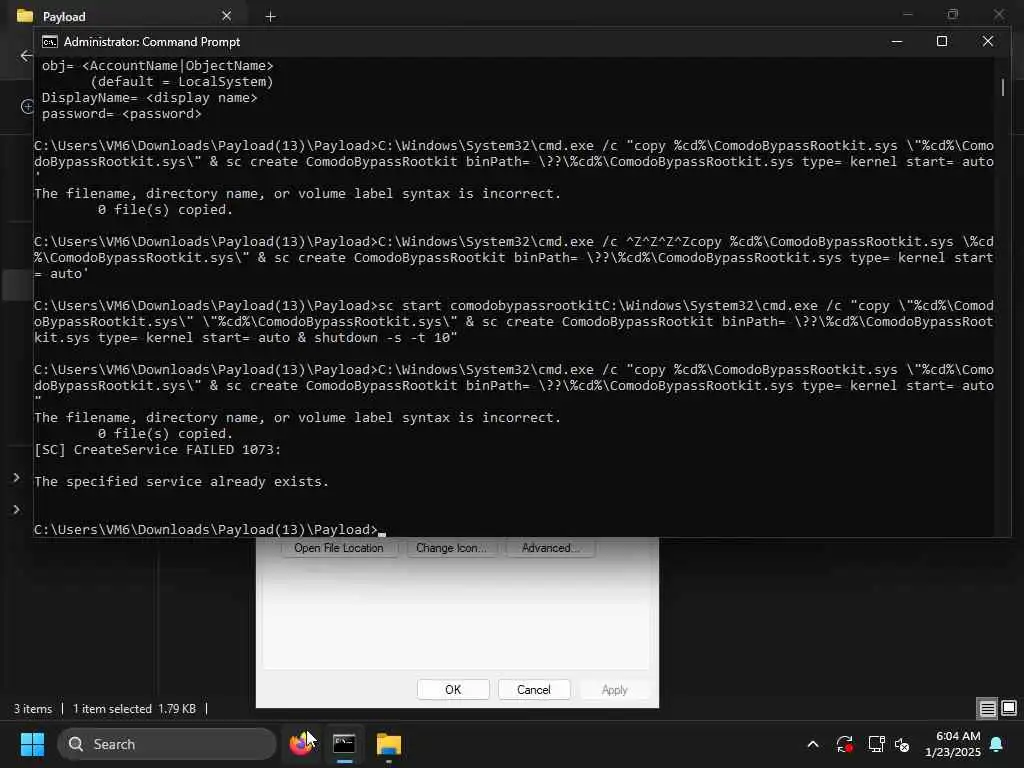Click '1 item selected 1.79 KB' status
This screenshot has height=768, width=1024.
(x=135, y=709)
